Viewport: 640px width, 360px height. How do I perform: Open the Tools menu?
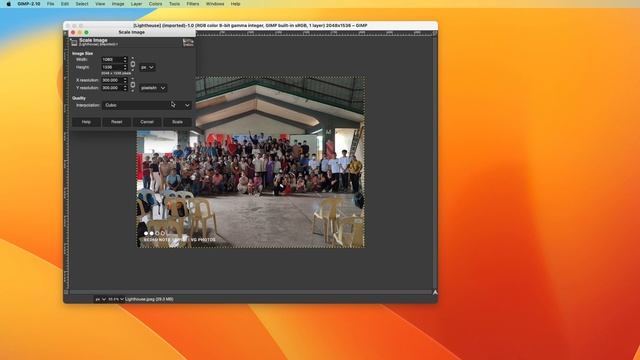(x=174, y=4)
